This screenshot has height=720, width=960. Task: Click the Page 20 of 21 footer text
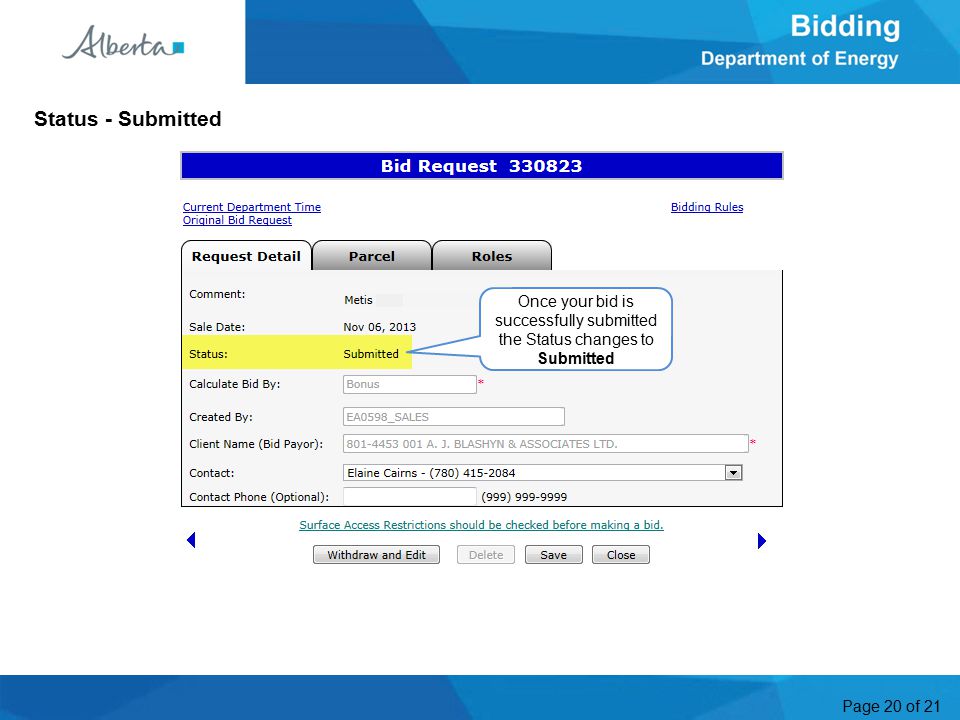click(891, 706)
